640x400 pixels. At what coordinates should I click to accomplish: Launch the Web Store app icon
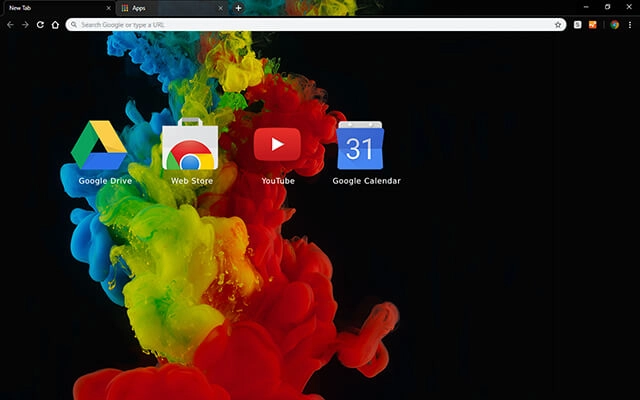click(x=190, y=144)
